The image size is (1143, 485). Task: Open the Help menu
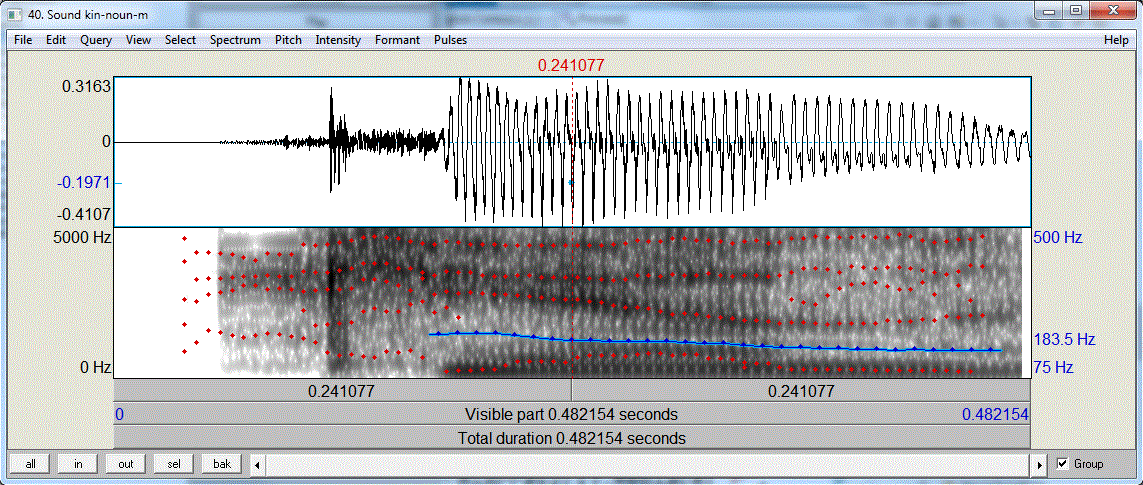(x=1116, y=40)
